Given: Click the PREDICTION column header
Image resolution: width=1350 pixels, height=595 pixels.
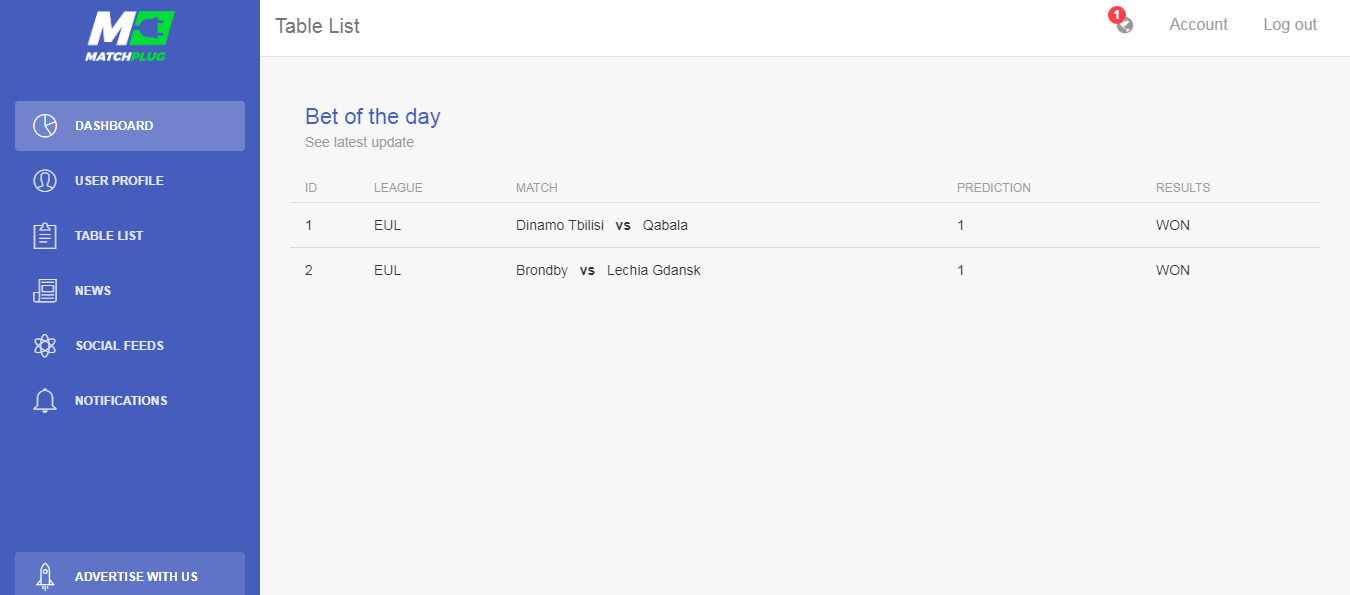Looking at the screenshot, I should tap(994, 188).
